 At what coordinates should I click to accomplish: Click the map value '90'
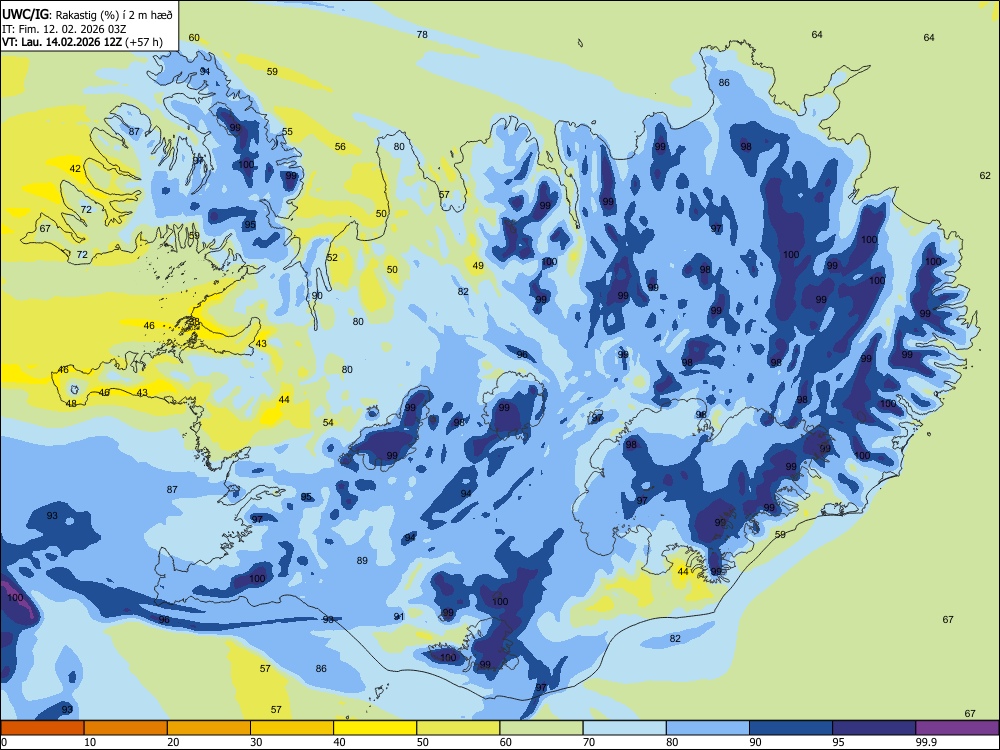coord(317,296)
